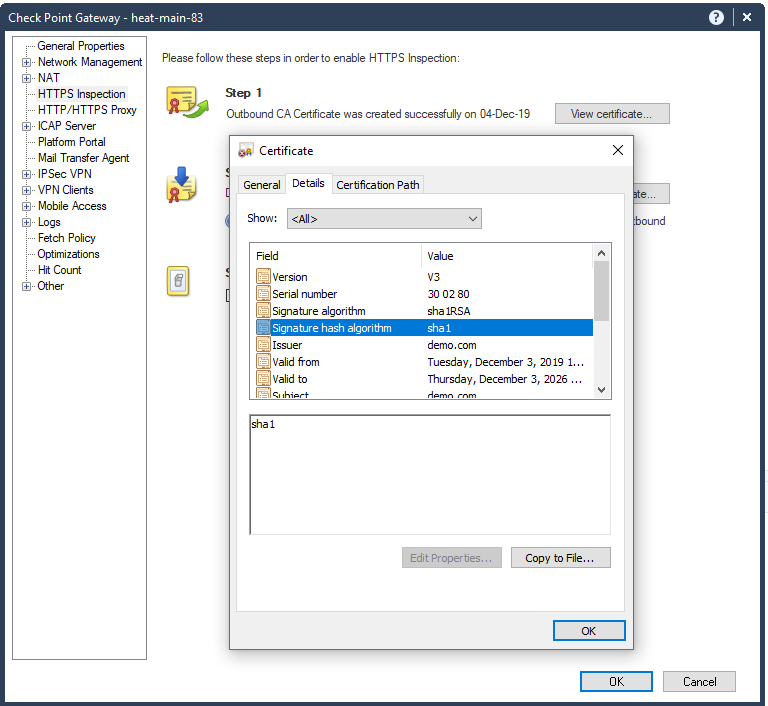
Task: Click the Copy to File button
Action: (560, 558)
